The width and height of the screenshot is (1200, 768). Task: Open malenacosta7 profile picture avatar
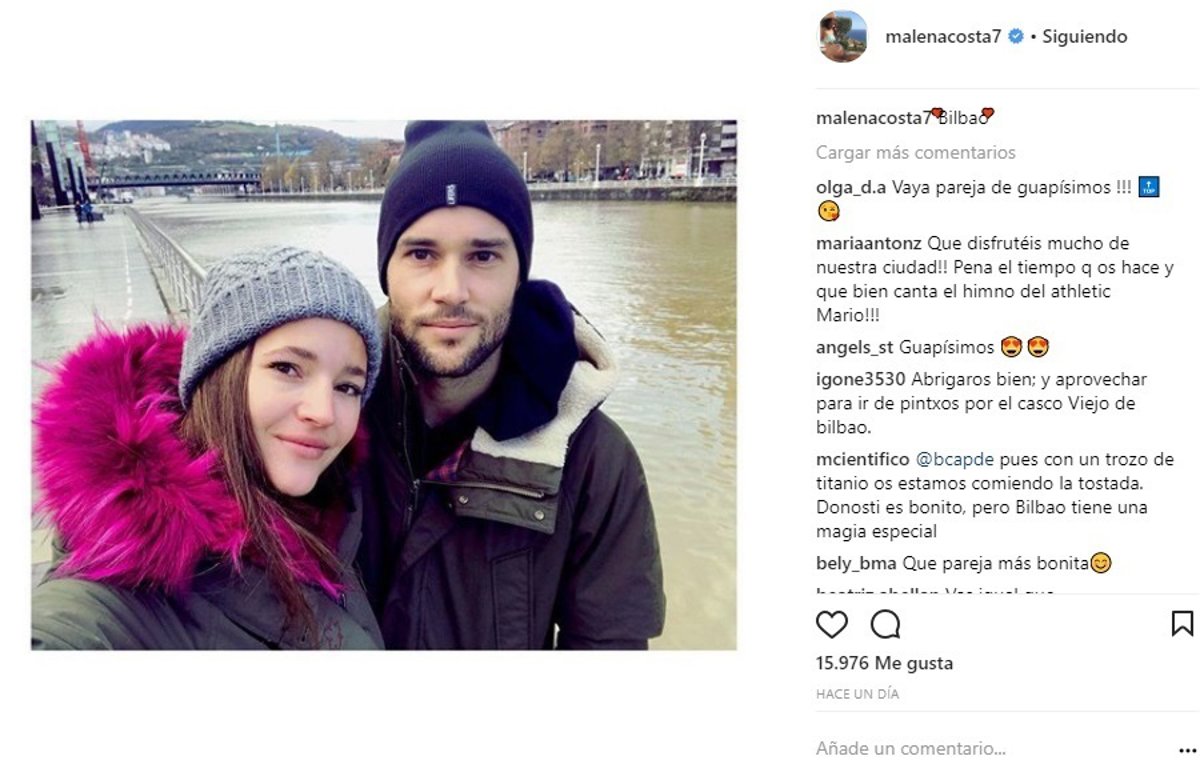(x=843, y=37)
